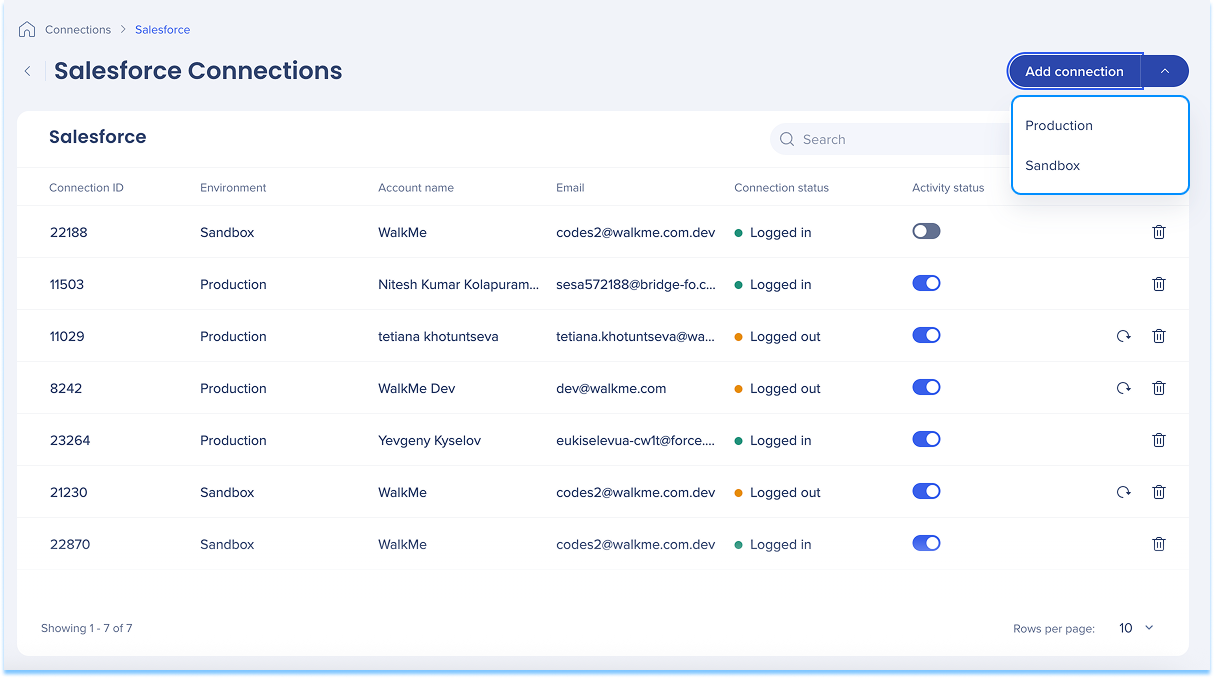Click the back arrow beside Salesforce Connections
1214x678 pixels.
click(28, 71)
